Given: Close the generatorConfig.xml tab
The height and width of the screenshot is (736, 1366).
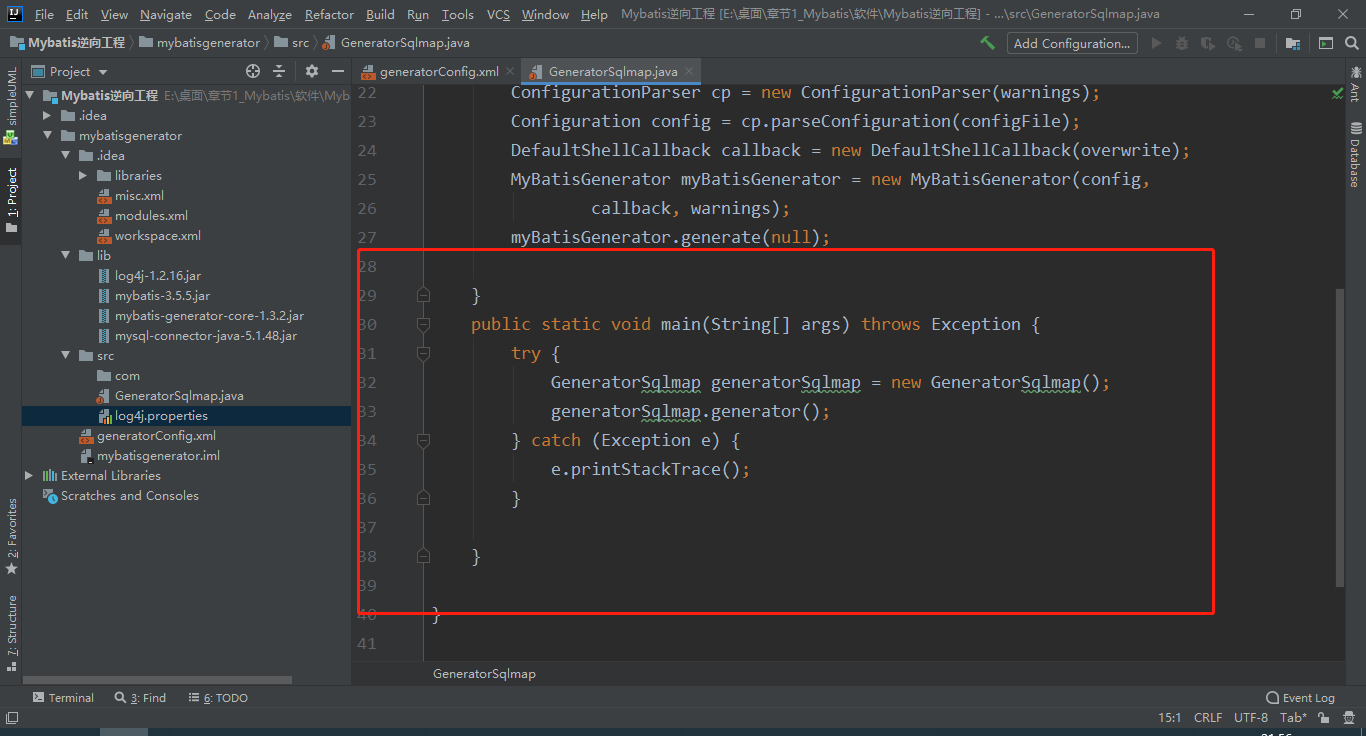Looking at the screenshot, I should tap(510, 71).
